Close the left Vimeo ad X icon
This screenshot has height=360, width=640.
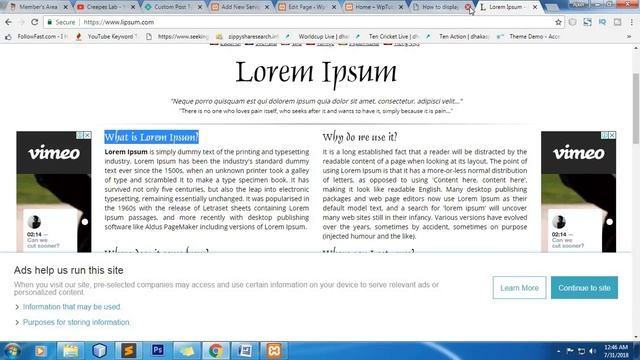(87, 135)
